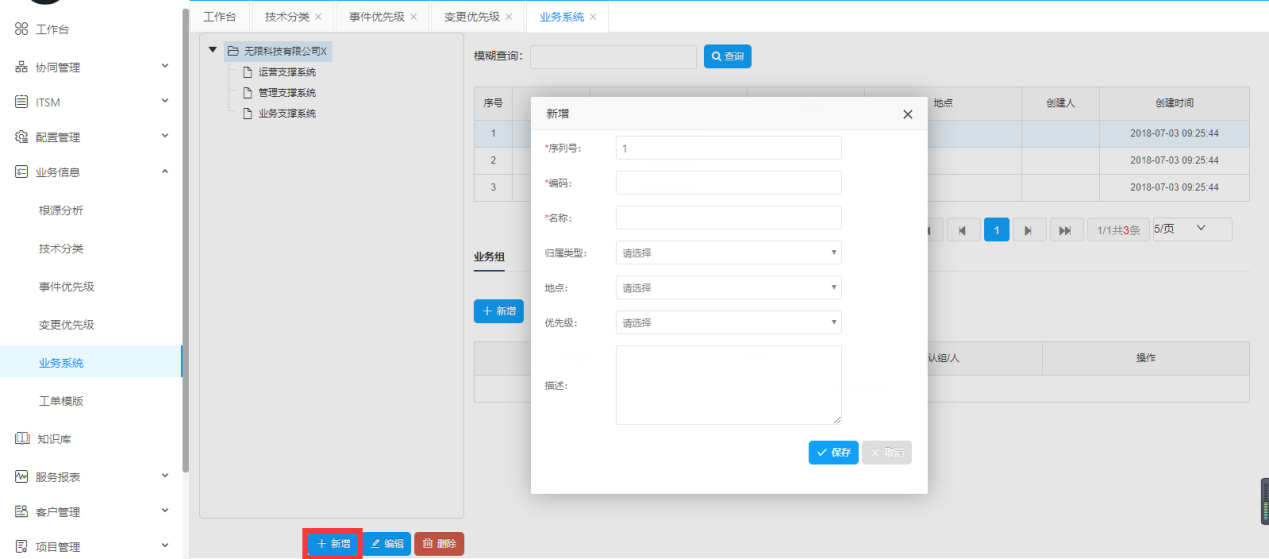
Task: Collapse the 无限科技有限公司X tree node
Action: [212, 50]
